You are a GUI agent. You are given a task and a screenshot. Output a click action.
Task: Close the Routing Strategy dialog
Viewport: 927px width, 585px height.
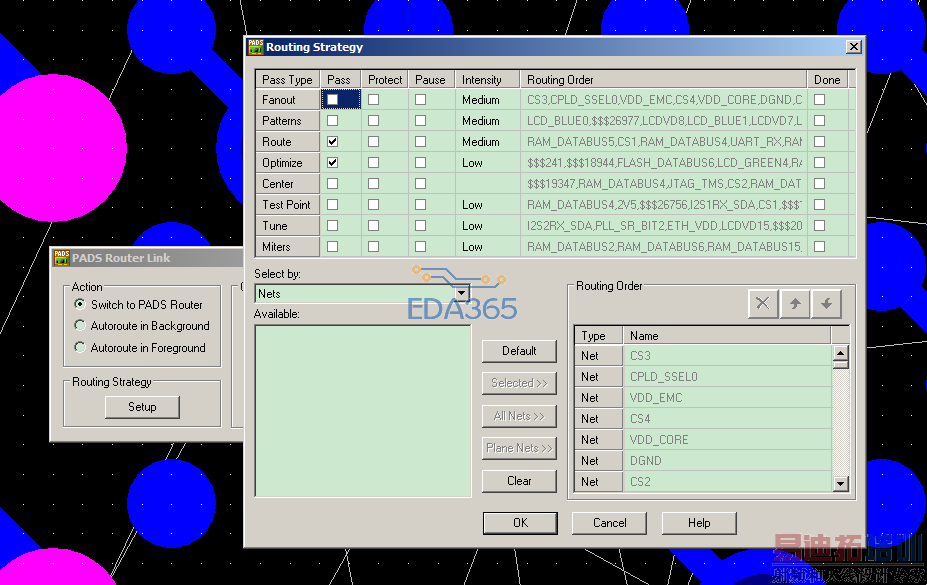pos(853,47)
